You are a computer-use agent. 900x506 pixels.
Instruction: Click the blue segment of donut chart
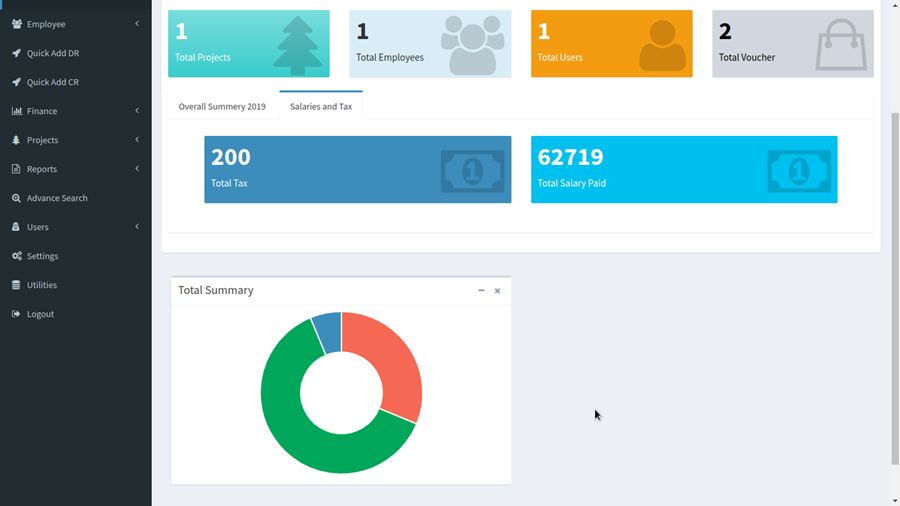pyautogui.click(x=329, y=333)
